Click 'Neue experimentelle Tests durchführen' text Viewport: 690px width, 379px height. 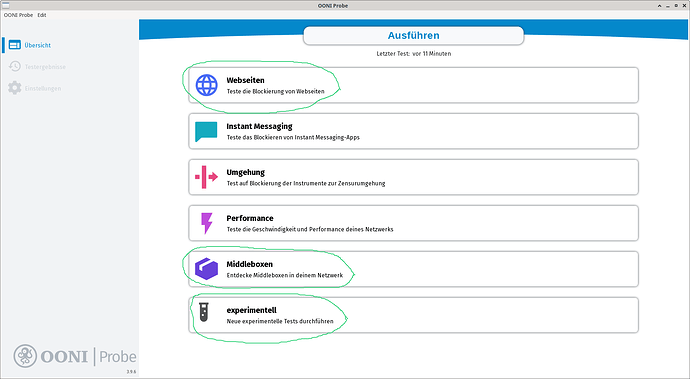click(280, 321)
